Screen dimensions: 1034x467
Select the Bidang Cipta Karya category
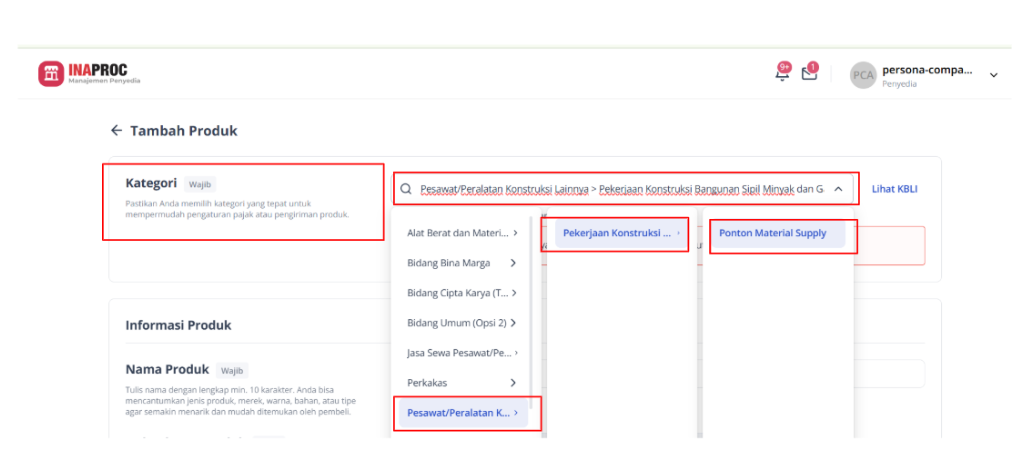click(462, 293)
